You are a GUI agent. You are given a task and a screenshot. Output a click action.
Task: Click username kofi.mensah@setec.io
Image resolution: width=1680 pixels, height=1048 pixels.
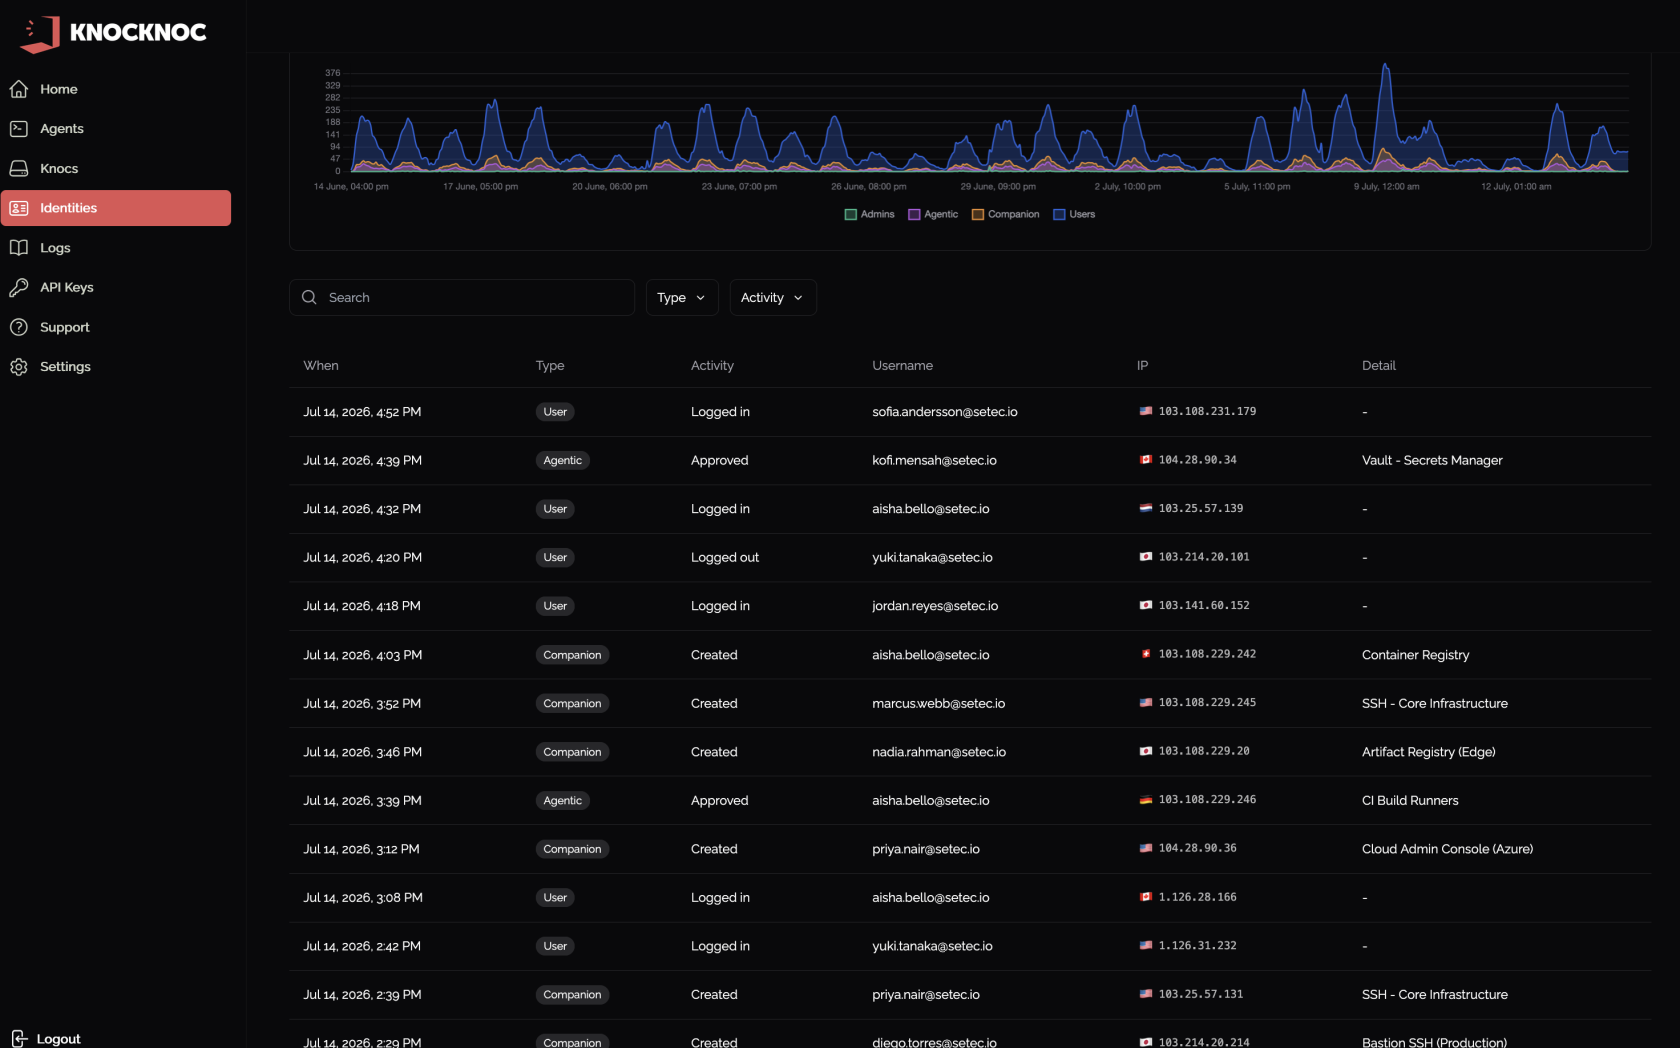934,460
